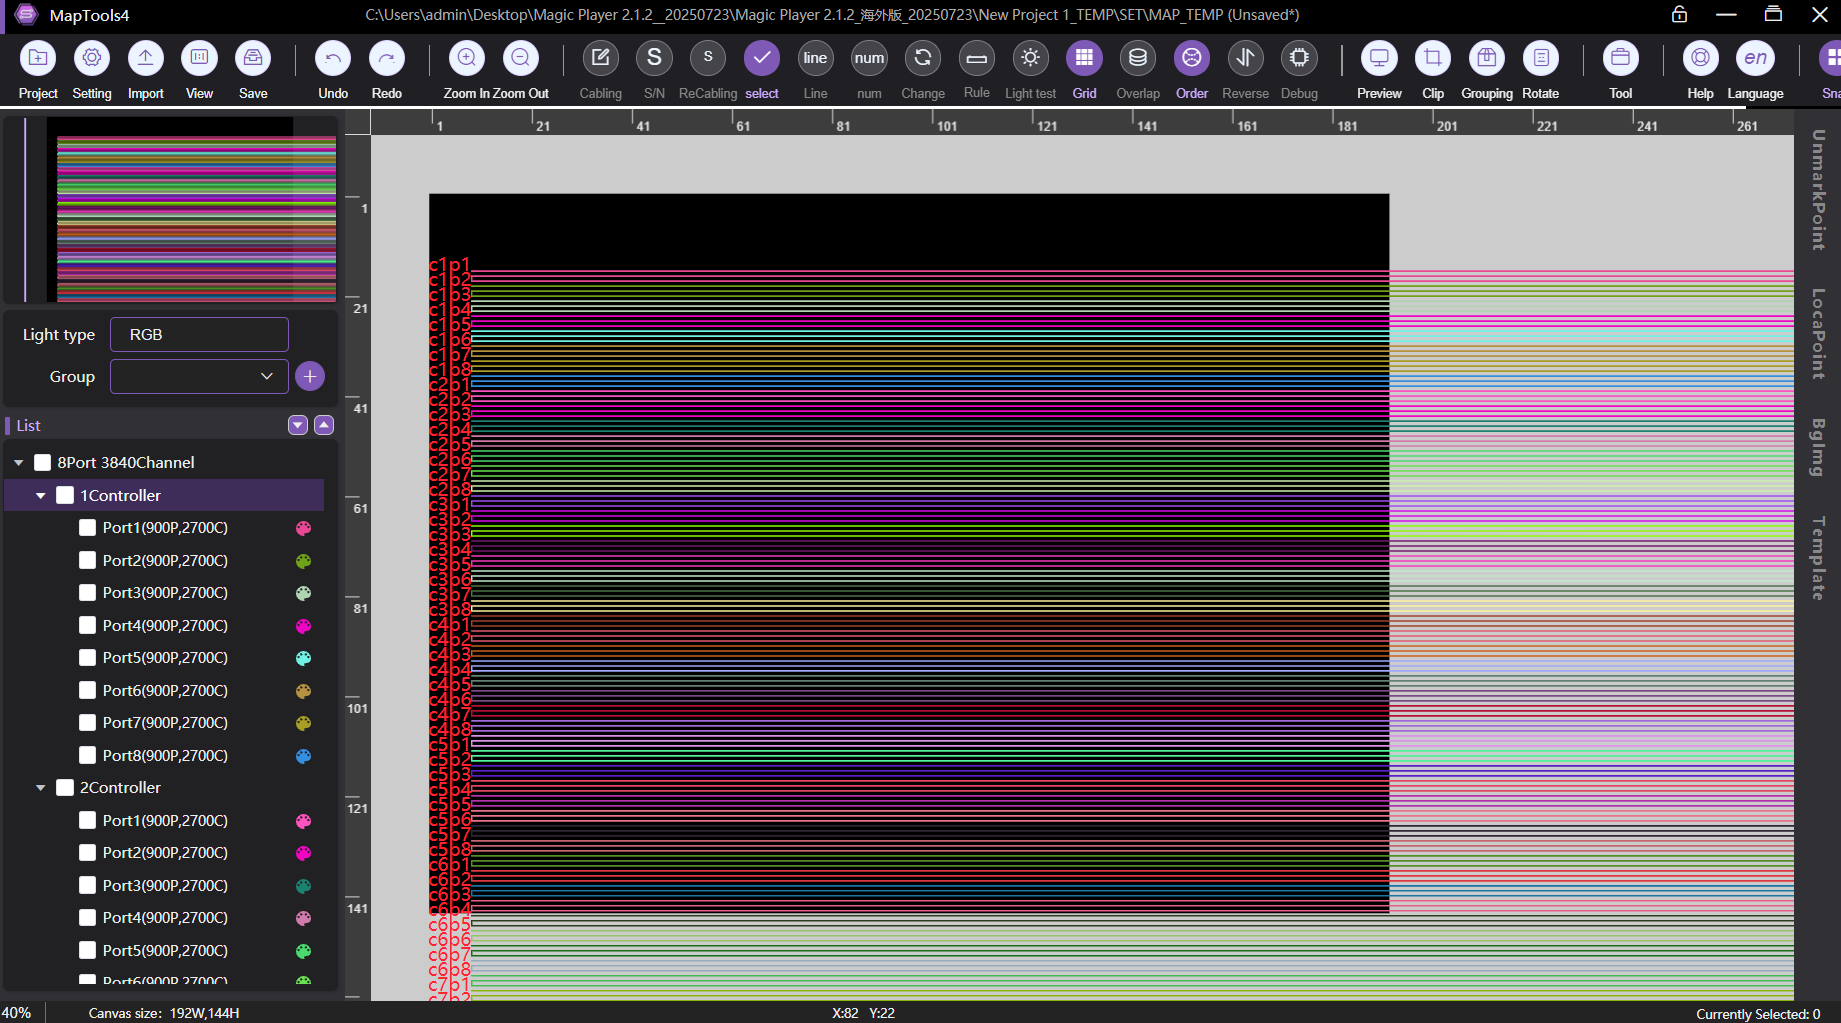The width and height of the screenshot is (1841, 1023).
Task: Open the Grouping tool
Action: coord(1487,59)
